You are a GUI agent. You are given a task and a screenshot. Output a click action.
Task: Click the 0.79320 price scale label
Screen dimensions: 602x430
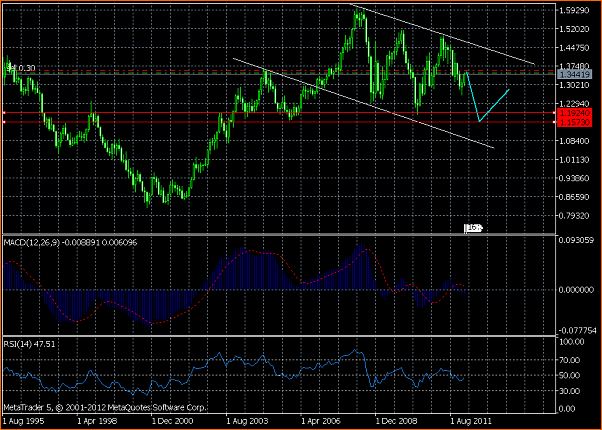(x=574, y=216)
